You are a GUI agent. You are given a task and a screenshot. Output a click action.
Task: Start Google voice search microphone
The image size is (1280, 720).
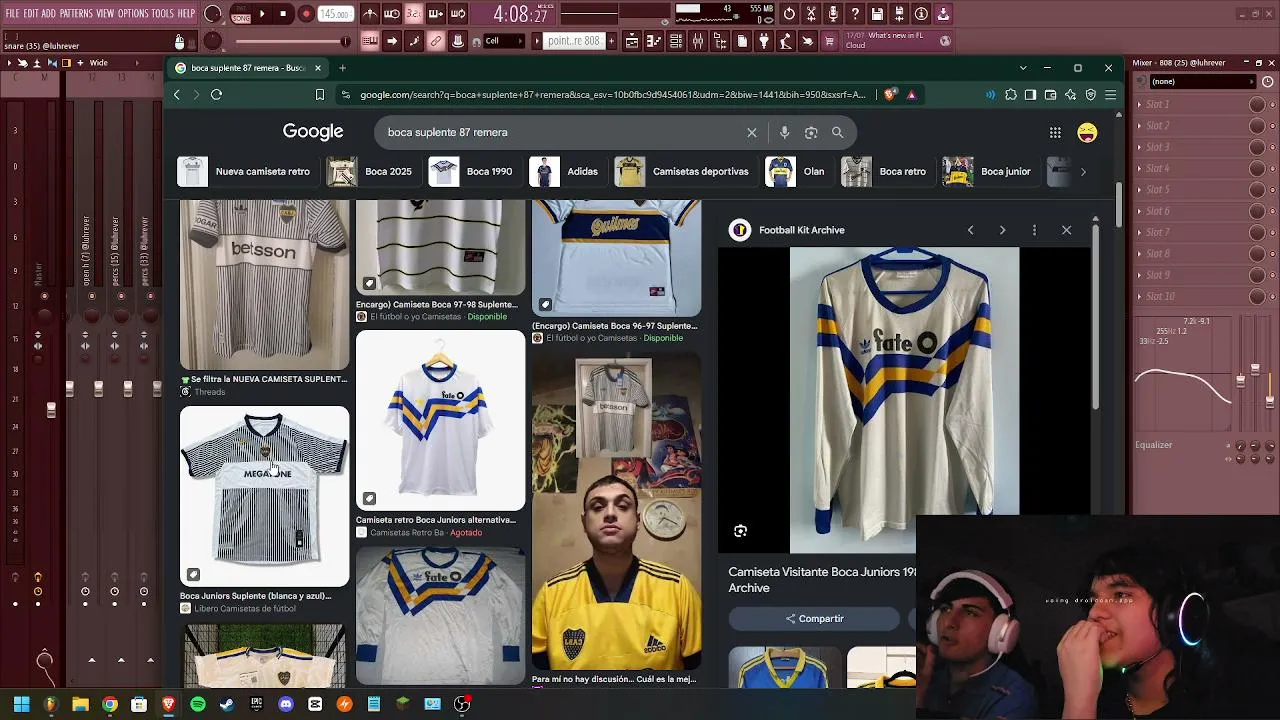pos(784,132)
